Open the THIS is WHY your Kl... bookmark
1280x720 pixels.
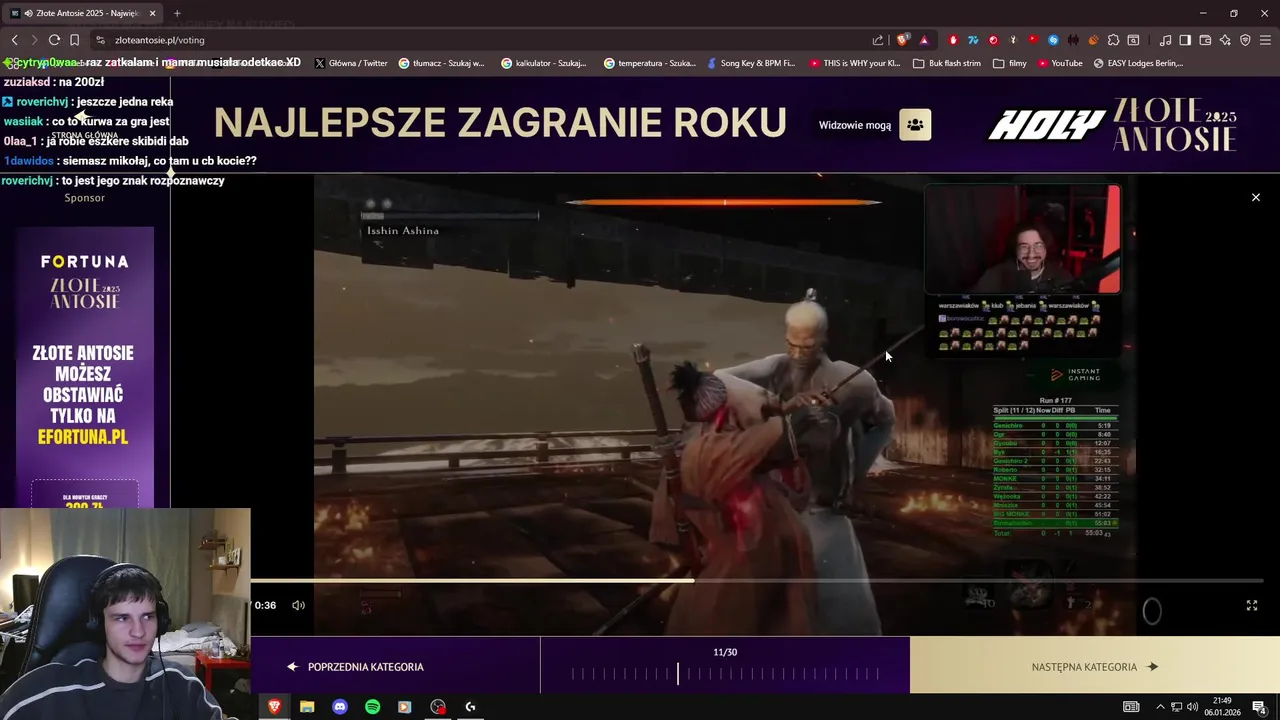click(855, 63)
